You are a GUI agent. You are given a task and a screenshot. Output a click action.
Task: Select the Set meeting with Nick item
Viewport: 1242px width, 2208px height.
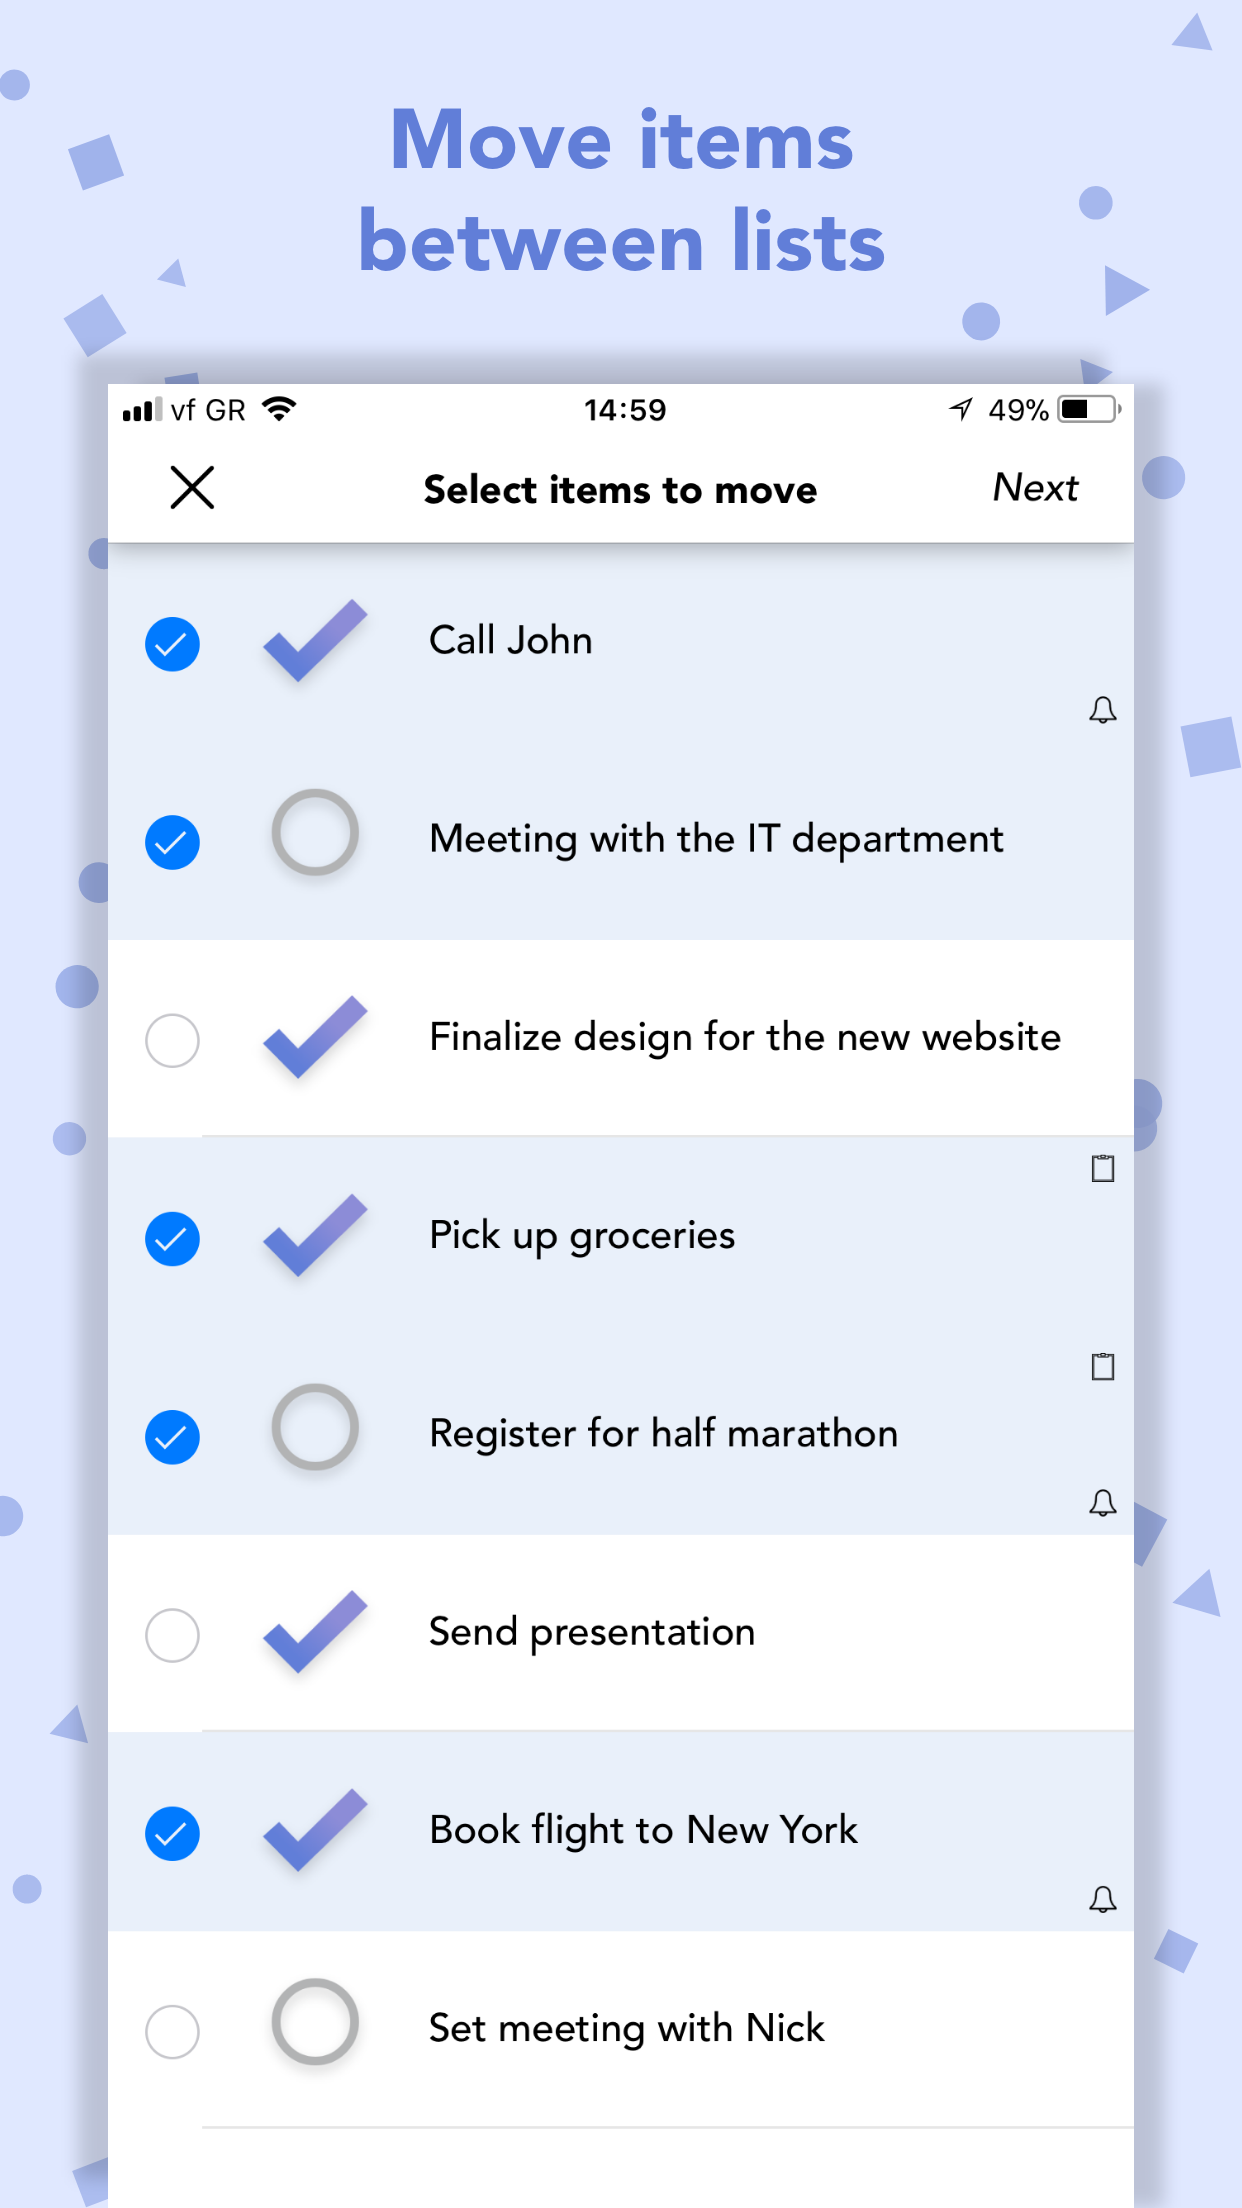172,2031
